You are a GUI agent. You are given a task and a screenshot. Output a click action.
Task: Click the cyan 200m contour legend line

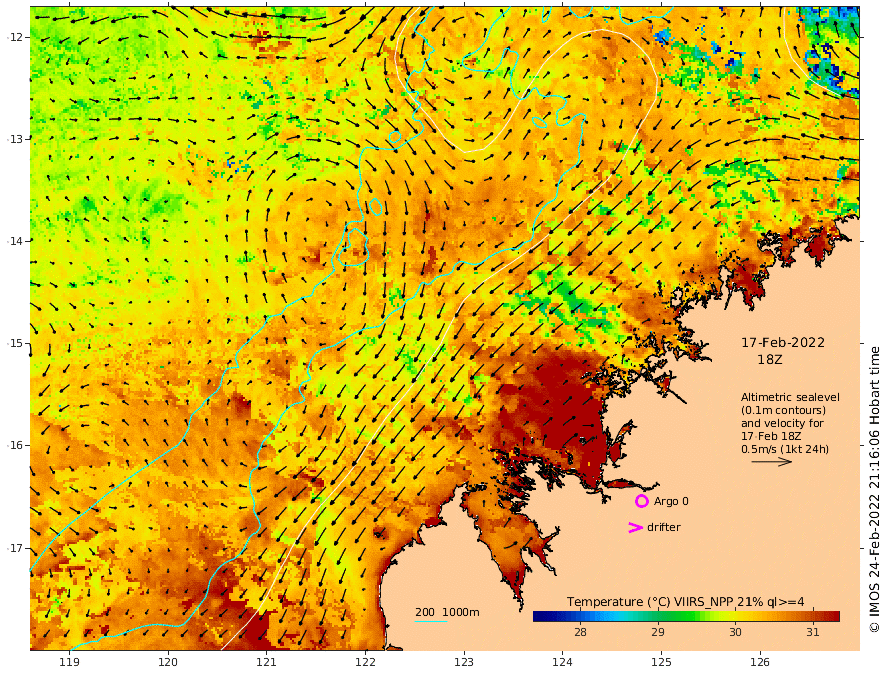(x=431, y=621)
